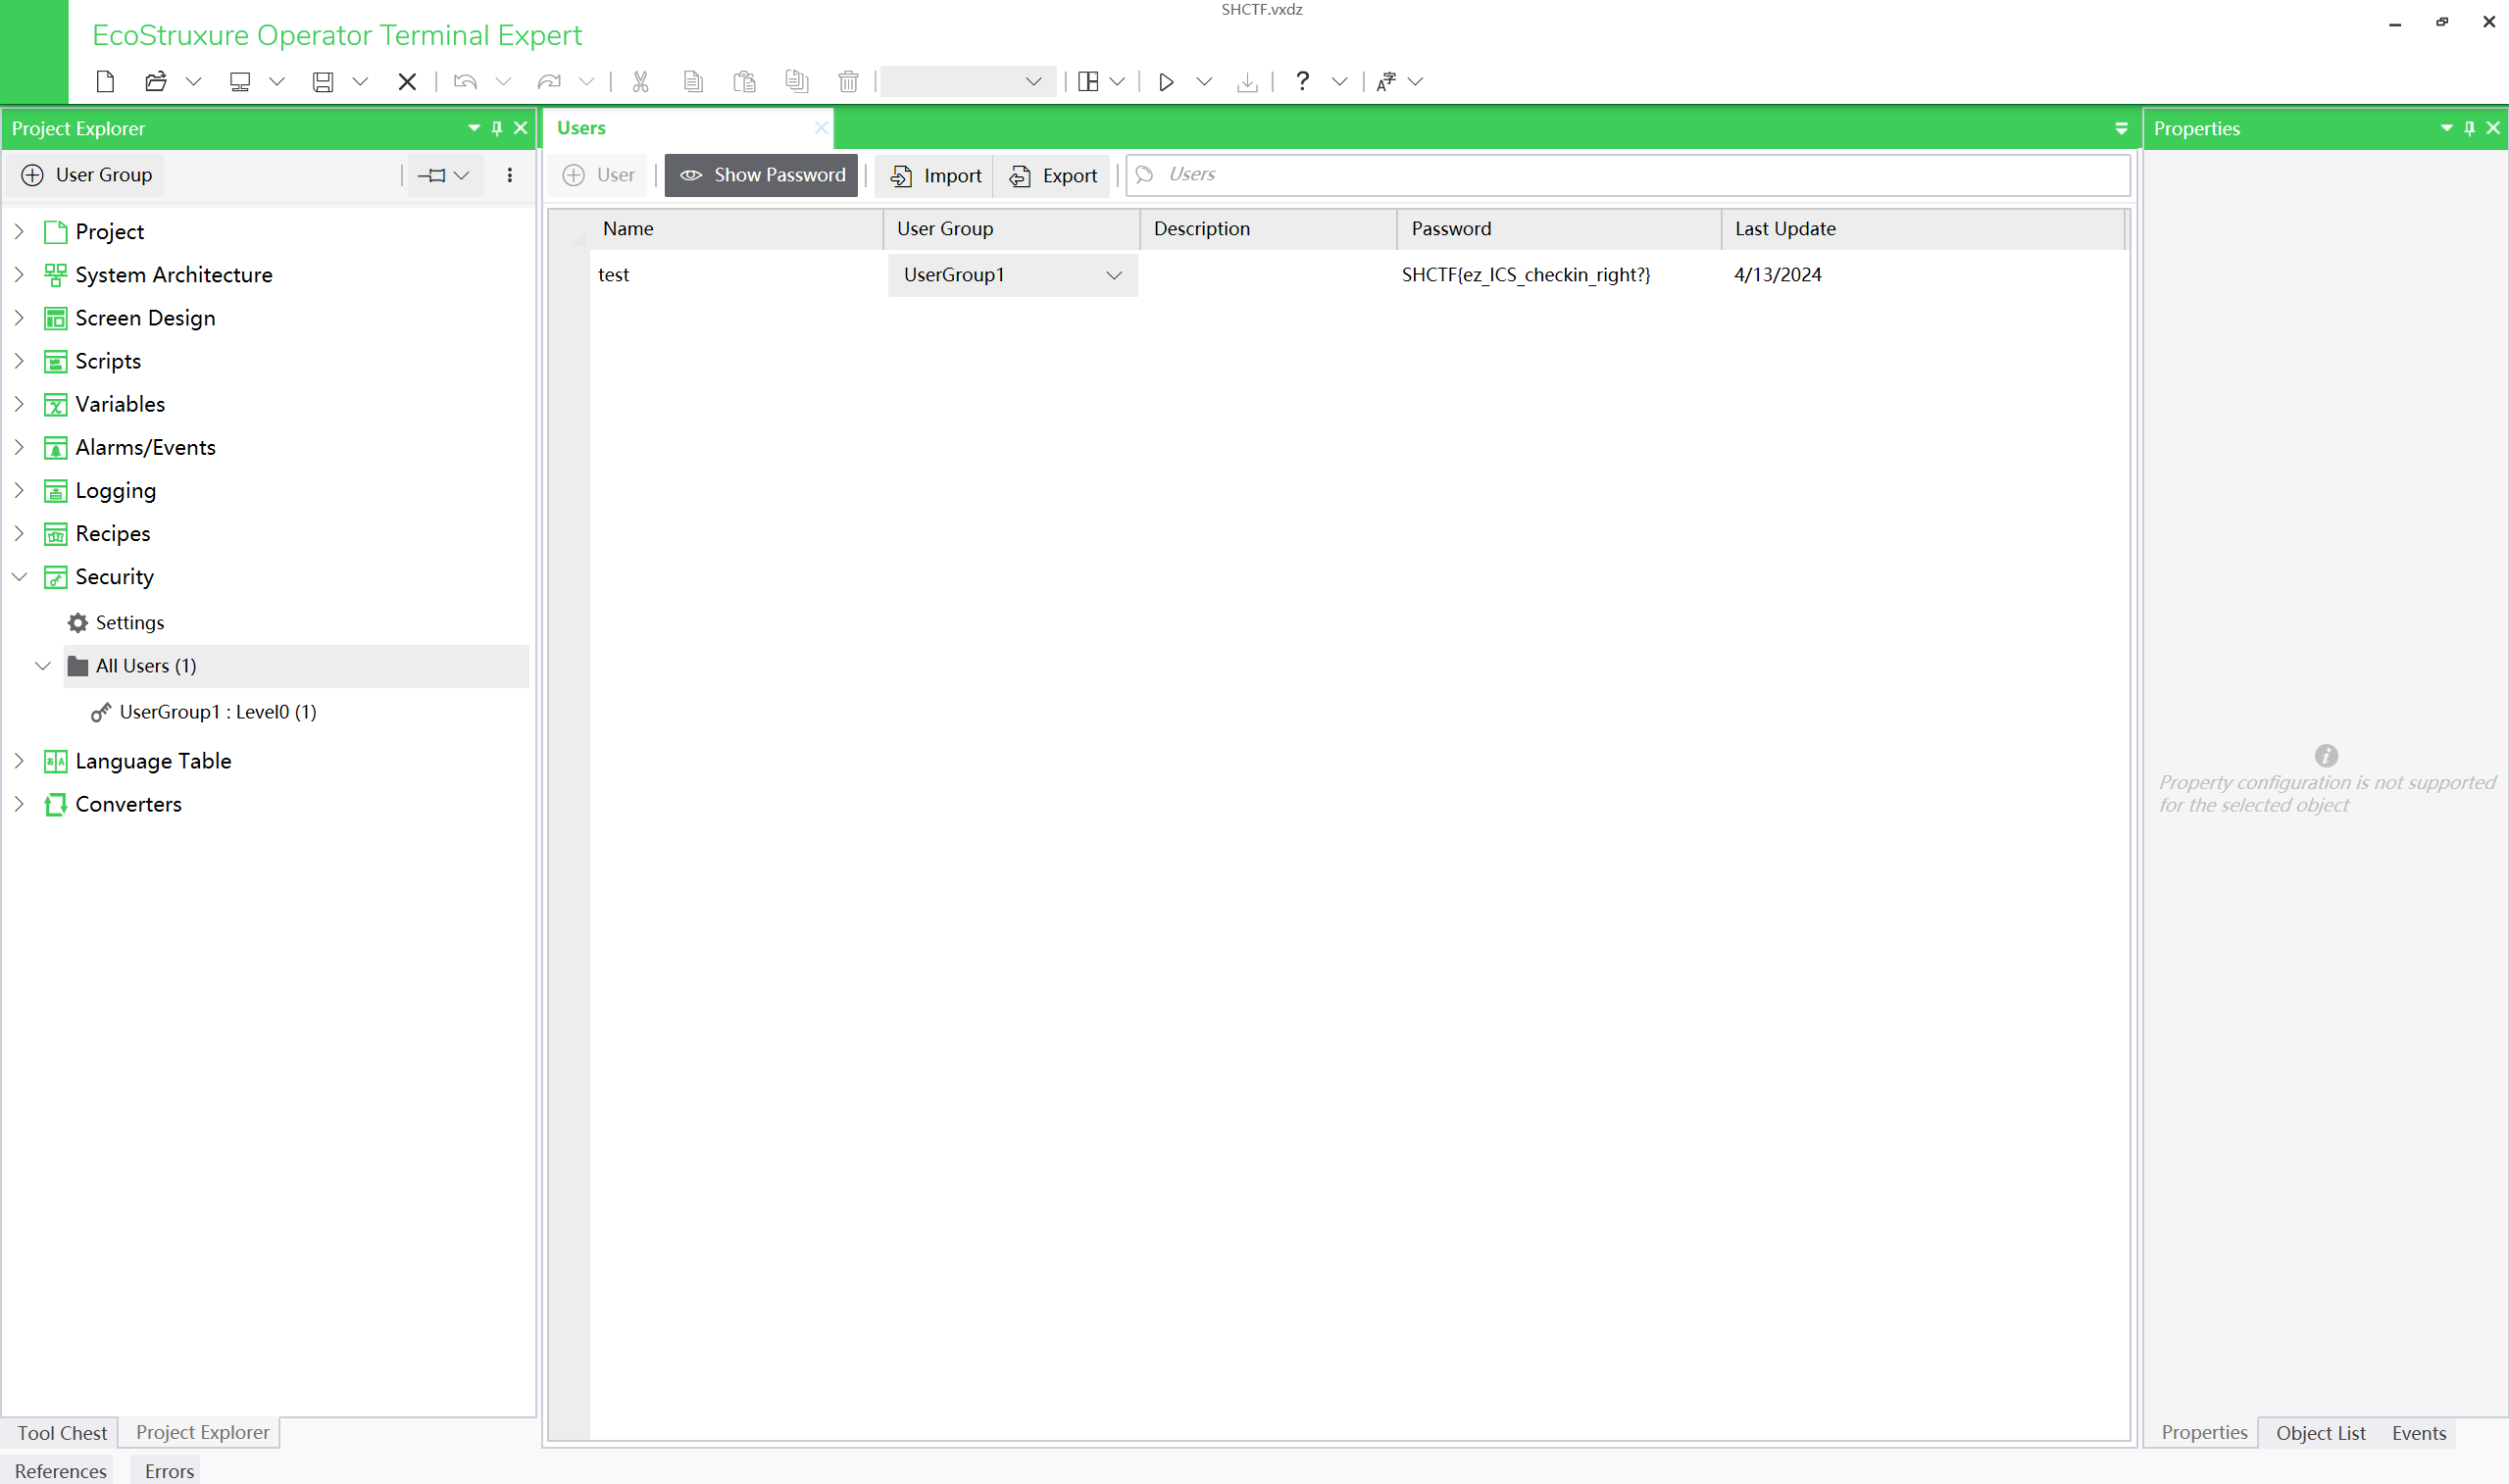Click the SHCTF{ez_ICS_checkin_right?} password cell
Image resolution: width=2509 pixels, height=1484 pixels.
(x=1559, y=275)
